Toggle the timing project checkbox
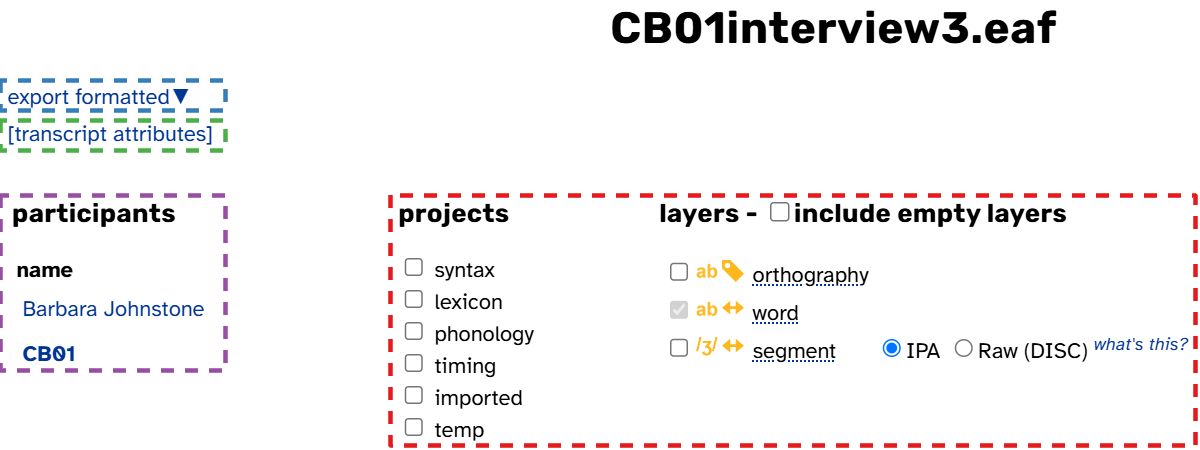The image size is (1200, 450). coord(413,363)
